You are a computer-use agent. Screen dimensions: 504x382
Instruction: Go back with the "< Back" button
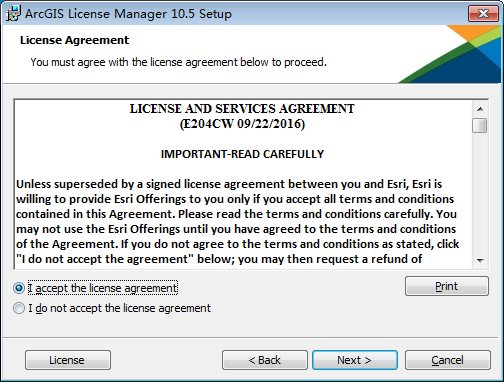pyautogui.click(x=265, y=360)
